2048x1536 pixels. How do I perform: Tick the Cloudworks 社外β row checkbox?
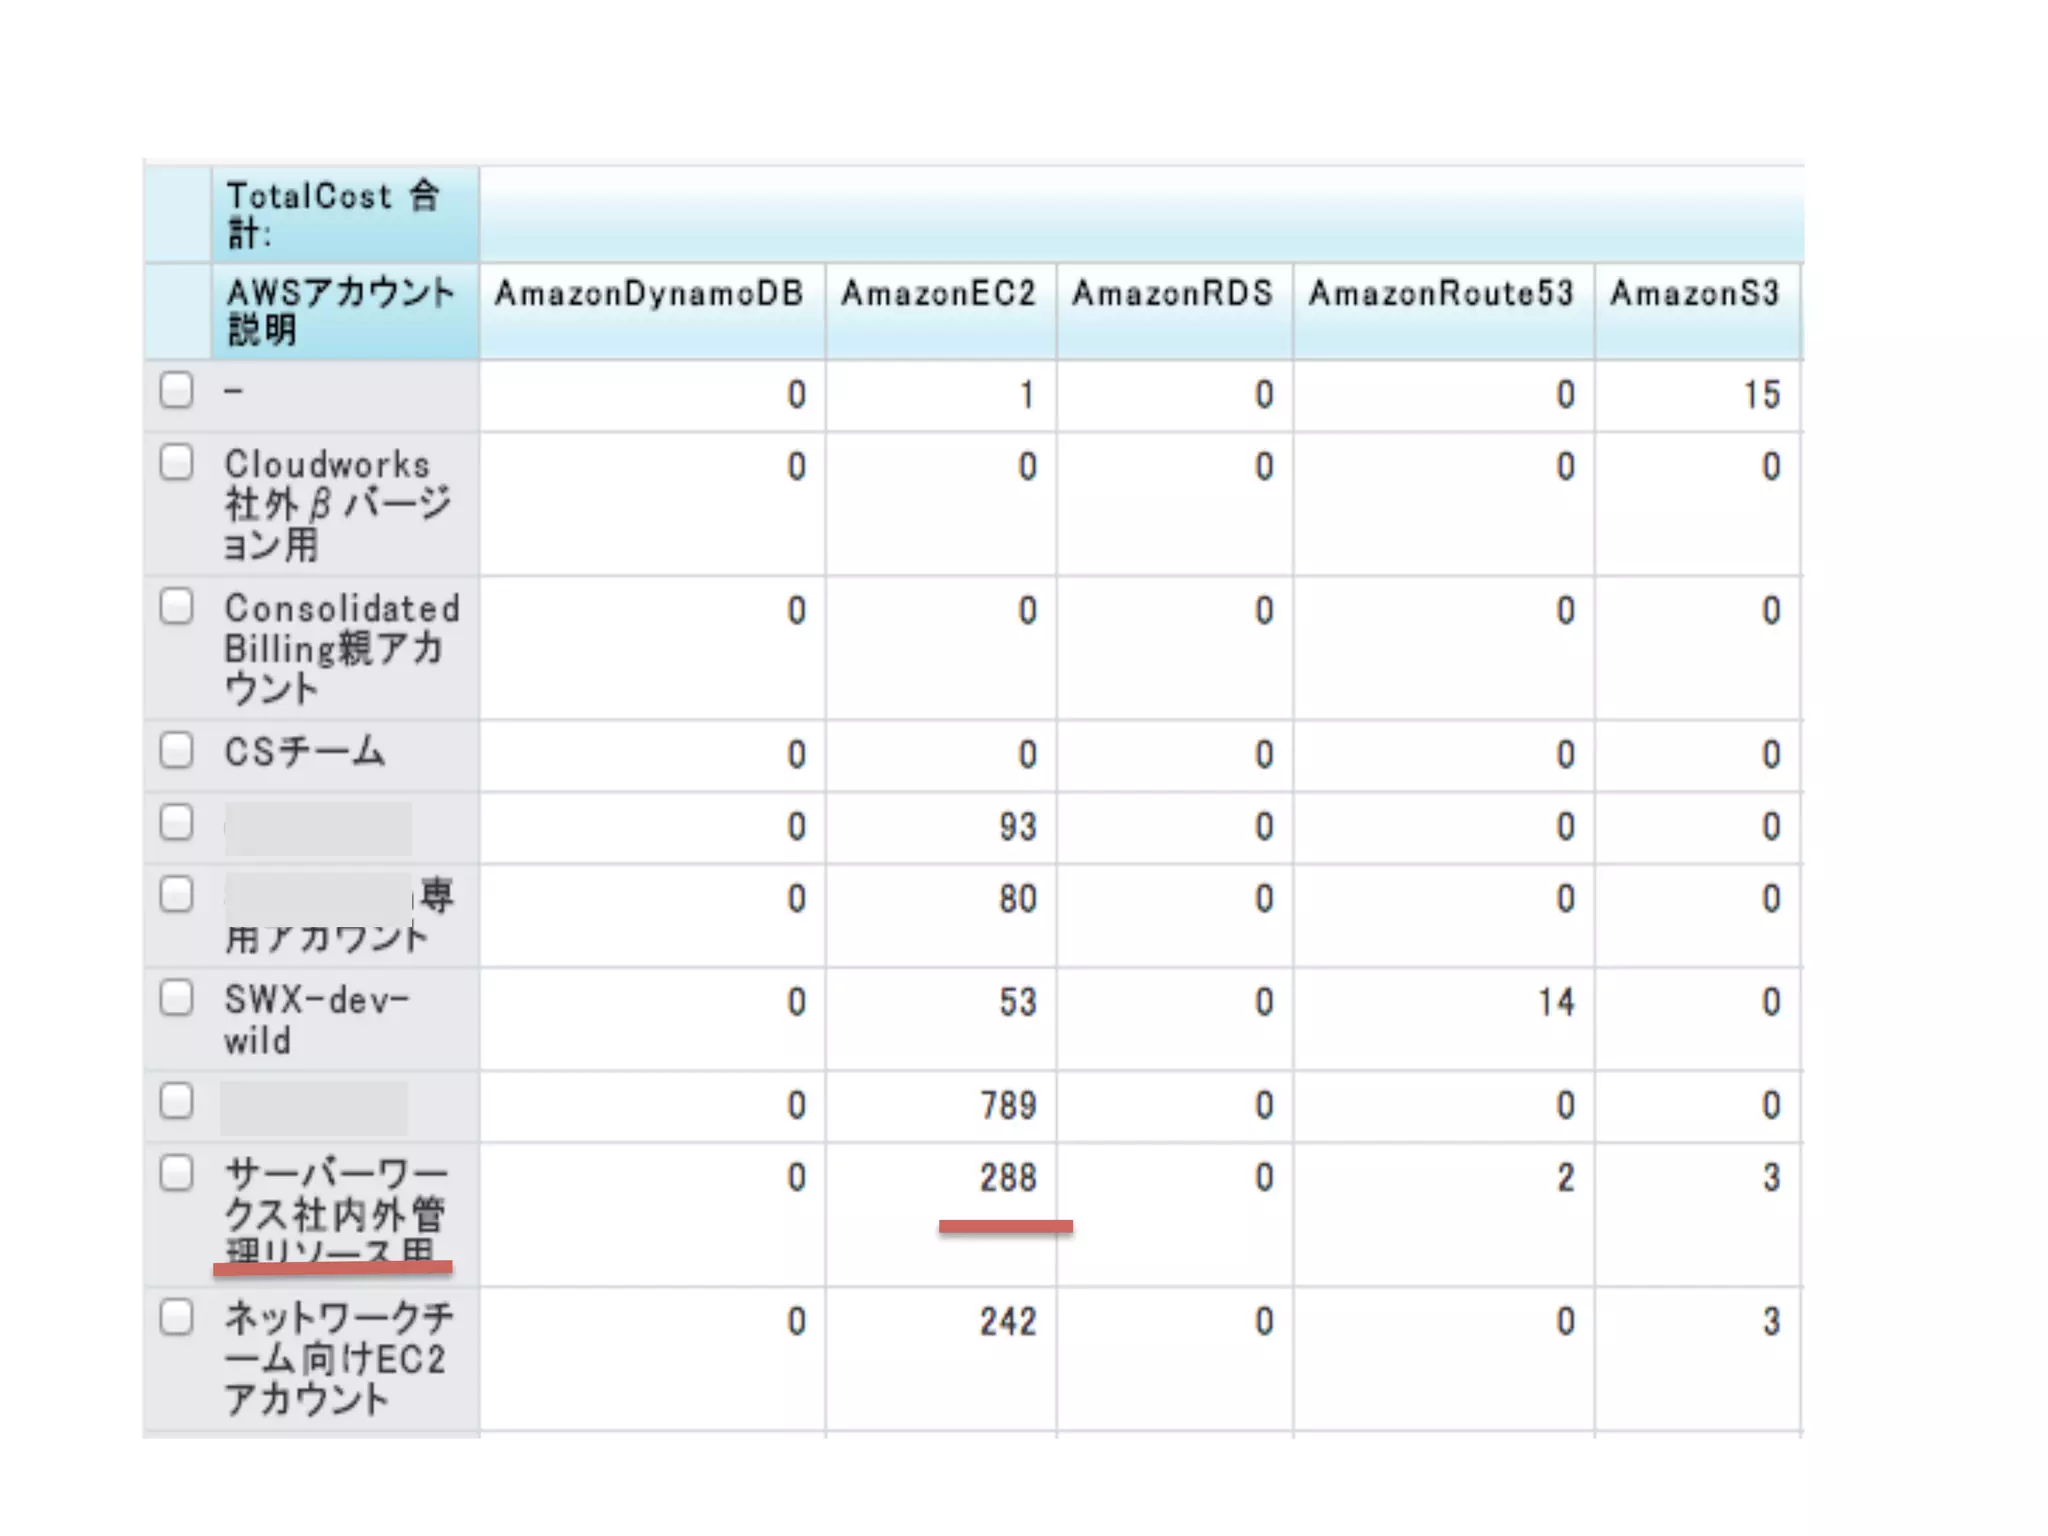(x=177, y=462)
